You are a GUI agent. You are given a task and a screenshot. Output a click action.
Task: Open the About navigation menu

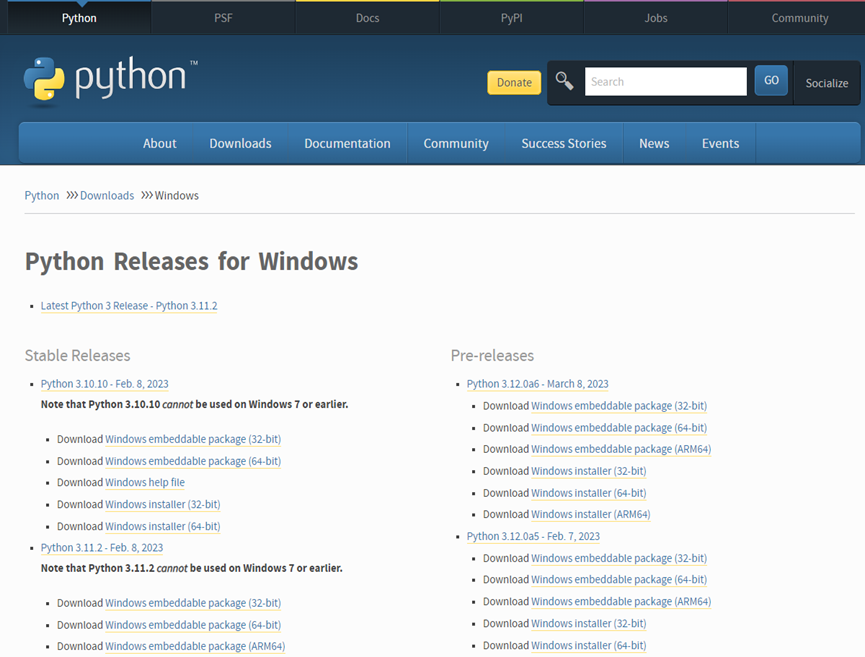[x=159, y=143]
